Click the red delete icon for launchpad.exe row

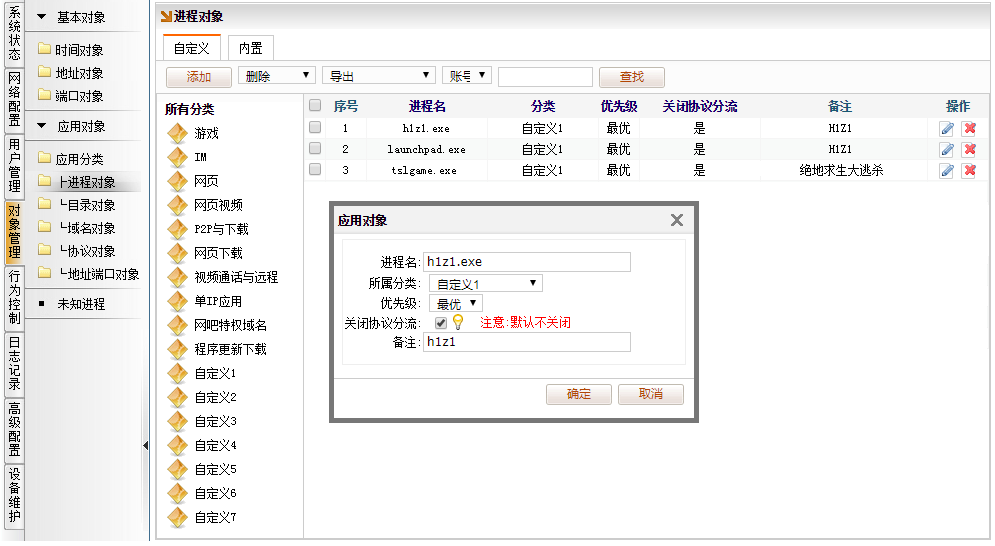tap(968, 149)
